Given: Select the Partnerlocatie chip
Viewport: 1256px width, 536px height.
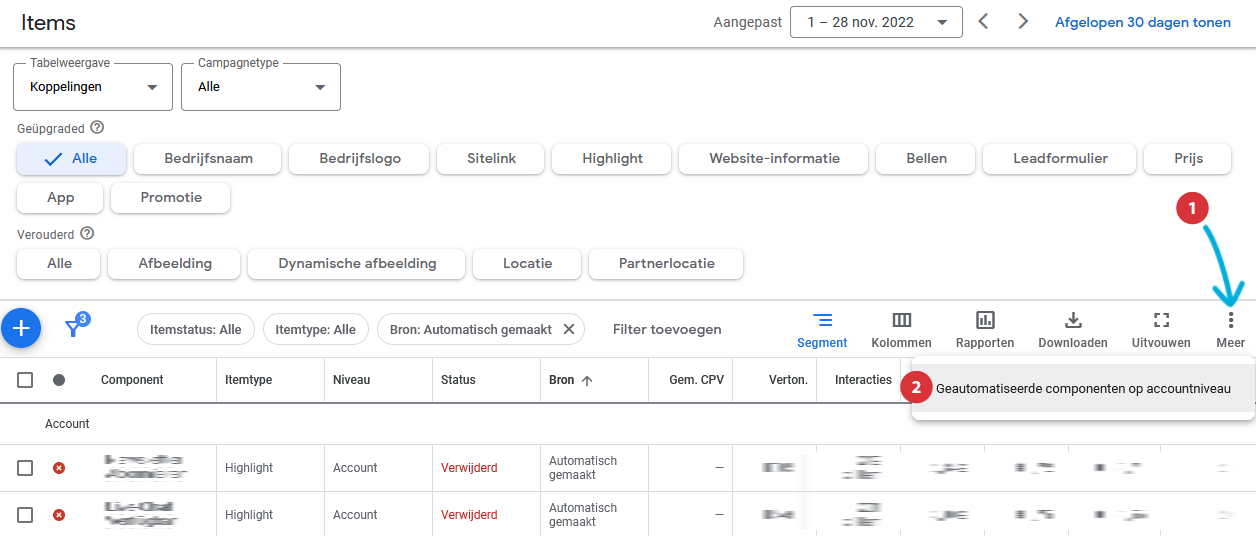Looking at the screenshot, I should [667, 263].
